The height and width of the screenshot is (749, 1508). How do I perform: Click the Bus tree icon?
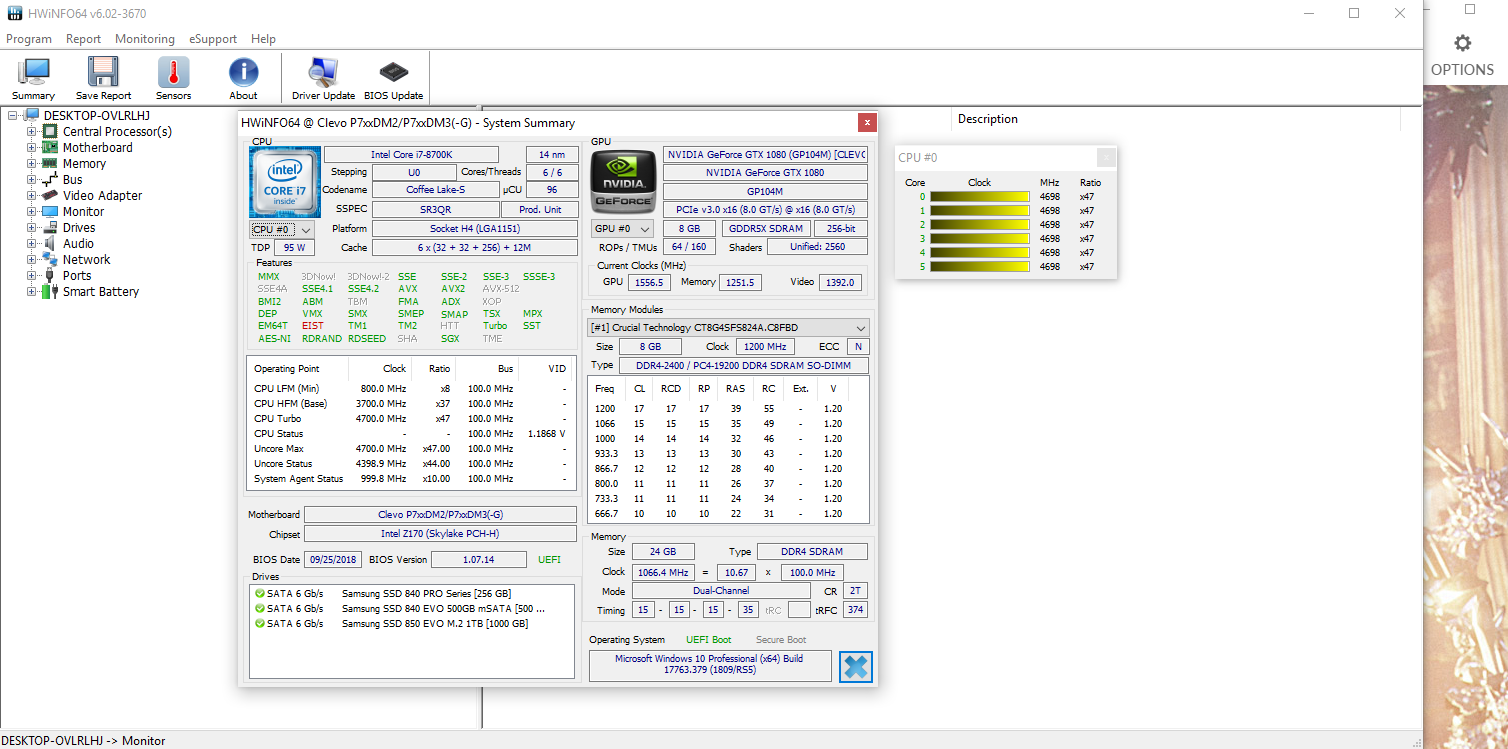pos(49,179)
